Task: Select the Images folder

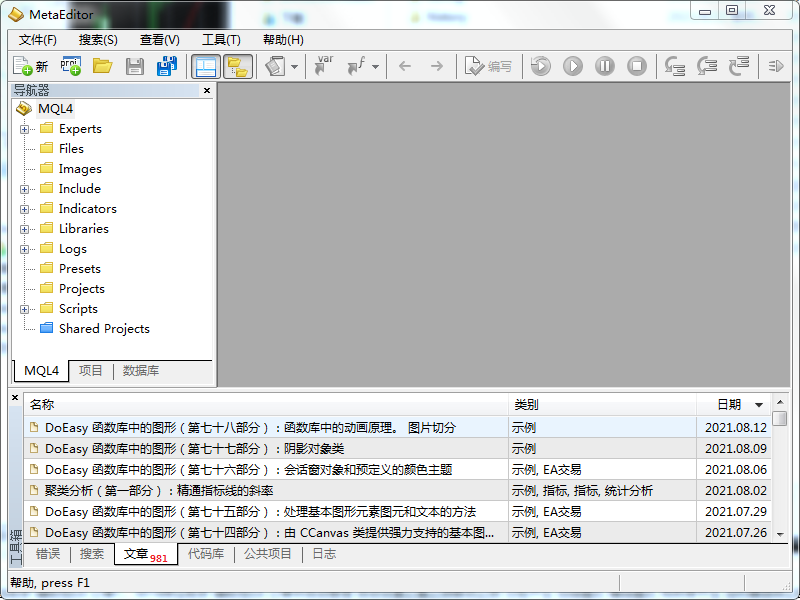Action: (x=80, y=169)
